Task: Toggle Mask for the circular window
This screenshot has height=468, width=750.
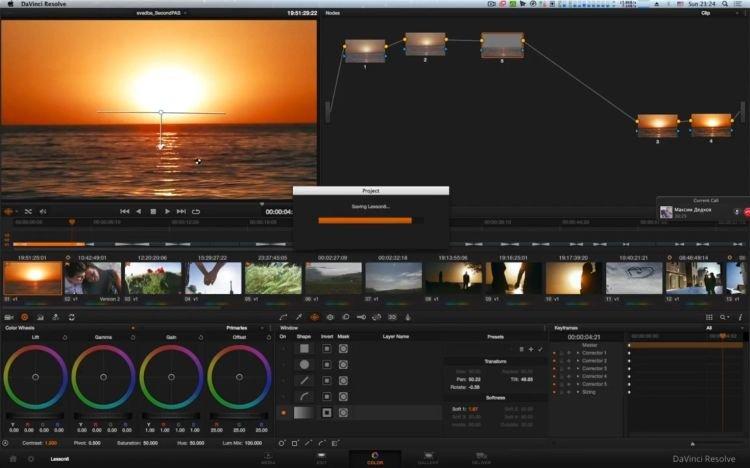Action: click(343, 365)
